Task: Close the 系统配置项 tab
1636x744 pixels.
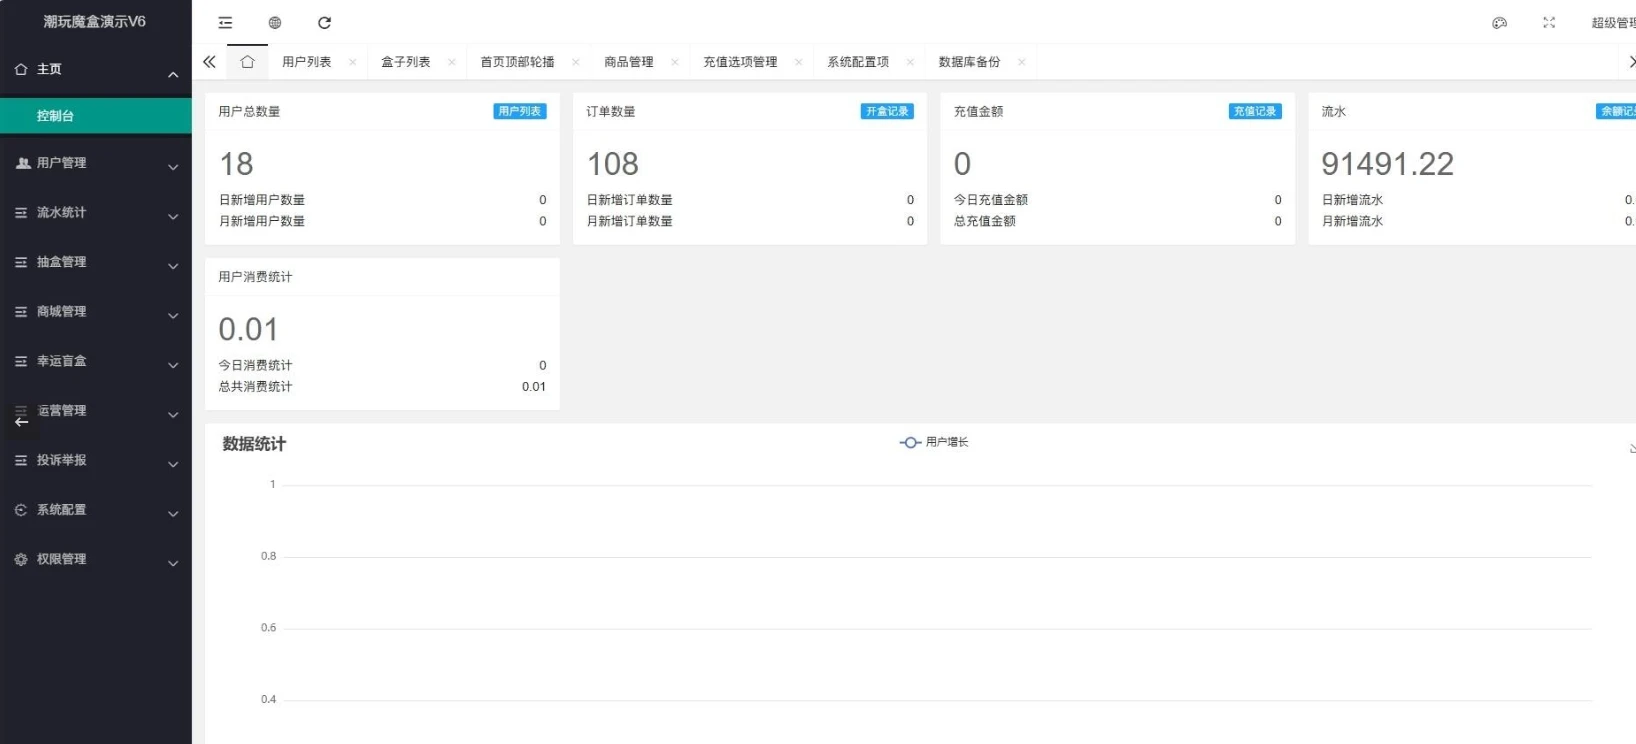Action: click(x=910, y=62)
